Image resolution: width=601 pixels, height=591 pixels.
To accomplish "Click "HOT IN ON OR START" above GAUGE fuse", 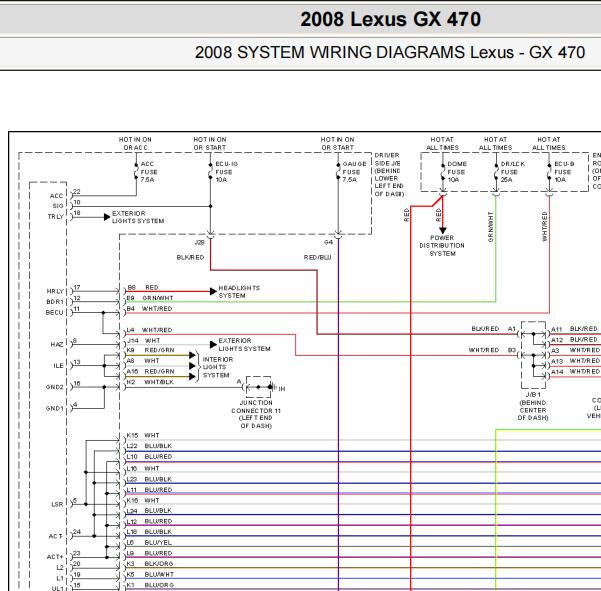I will coord(337,143).
